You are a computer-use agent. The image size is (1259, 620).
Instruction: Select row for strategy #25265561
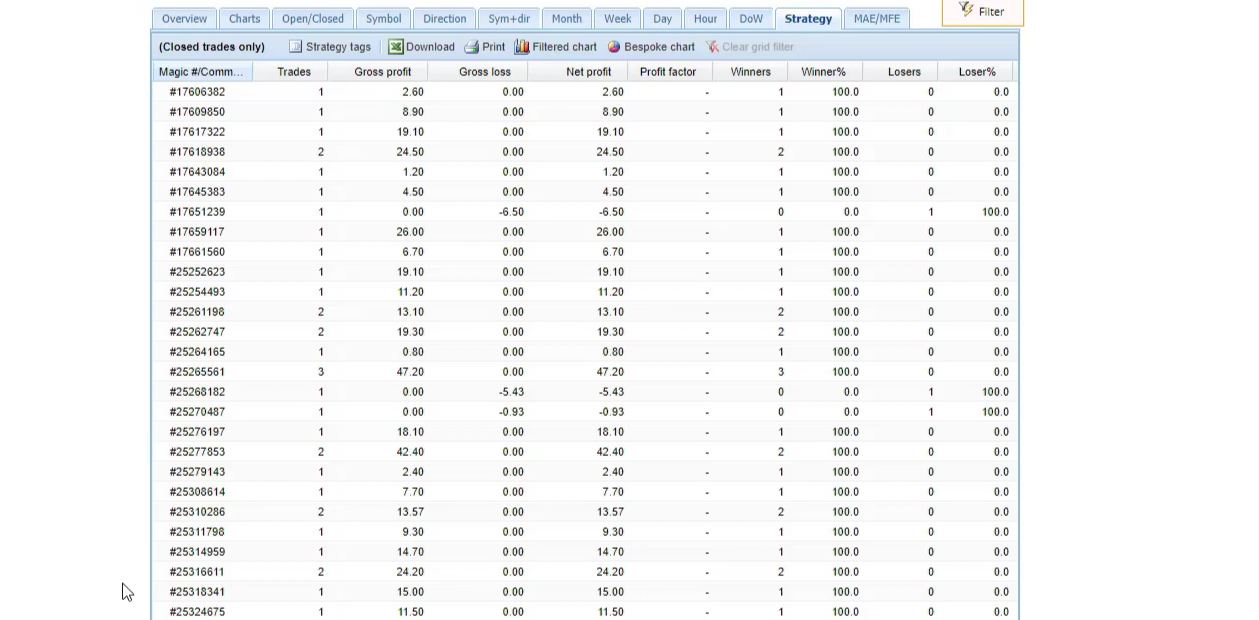197,372
